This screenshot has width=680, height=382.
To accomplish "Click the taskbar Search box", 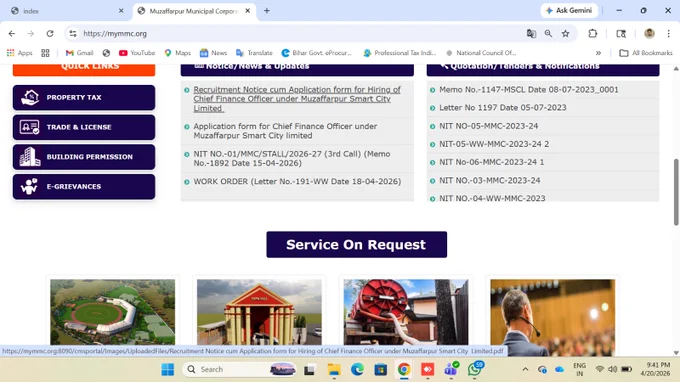I will pos(240,369).
